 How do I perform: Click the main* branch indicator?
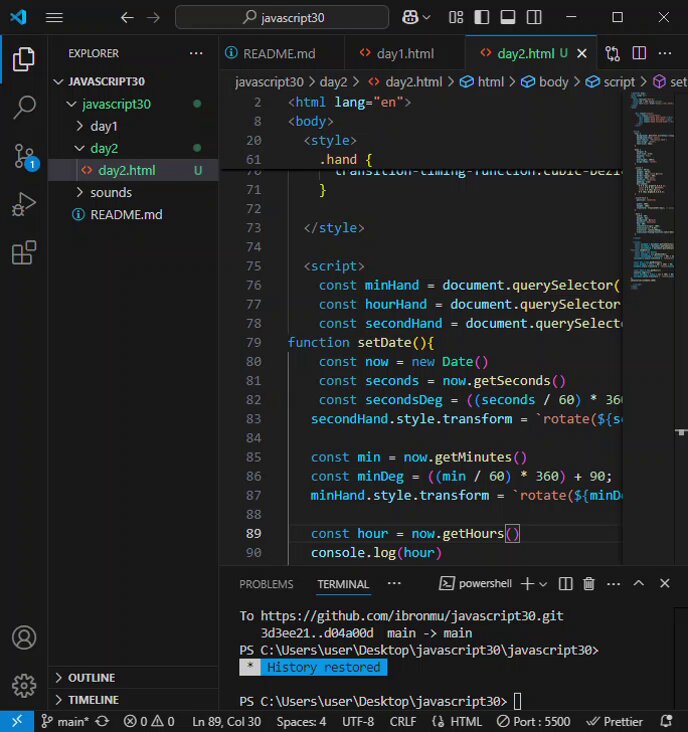point(64,722)
